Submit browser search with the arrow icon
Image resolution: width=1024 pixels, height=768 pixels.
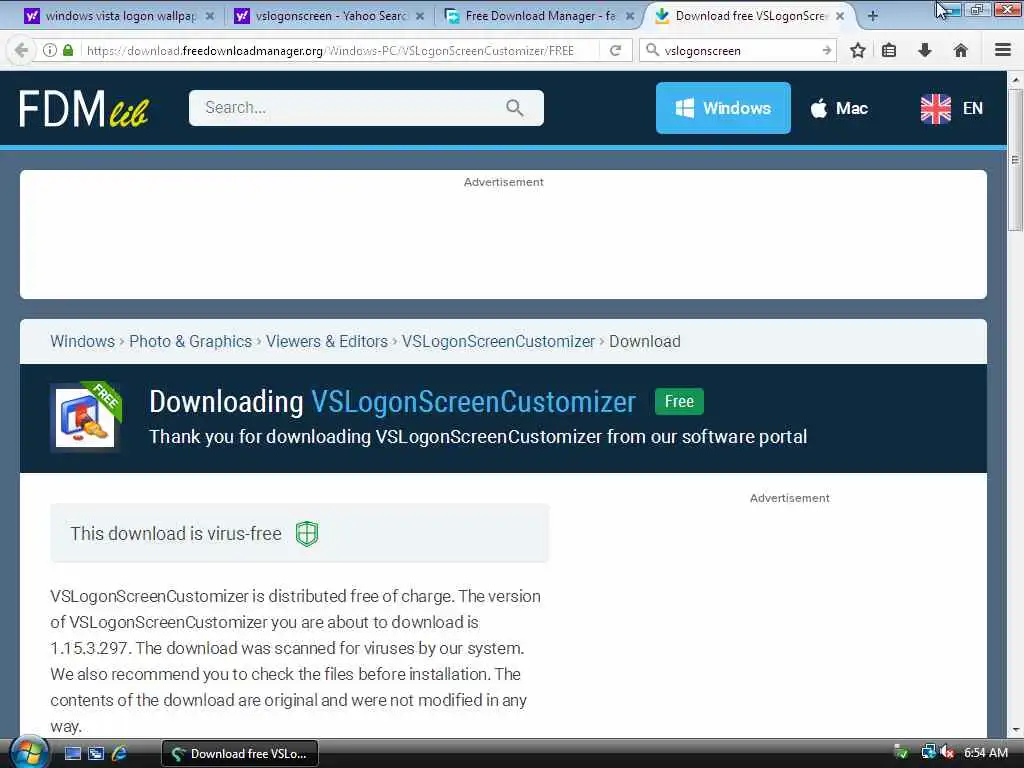click(x=826, y=50)
